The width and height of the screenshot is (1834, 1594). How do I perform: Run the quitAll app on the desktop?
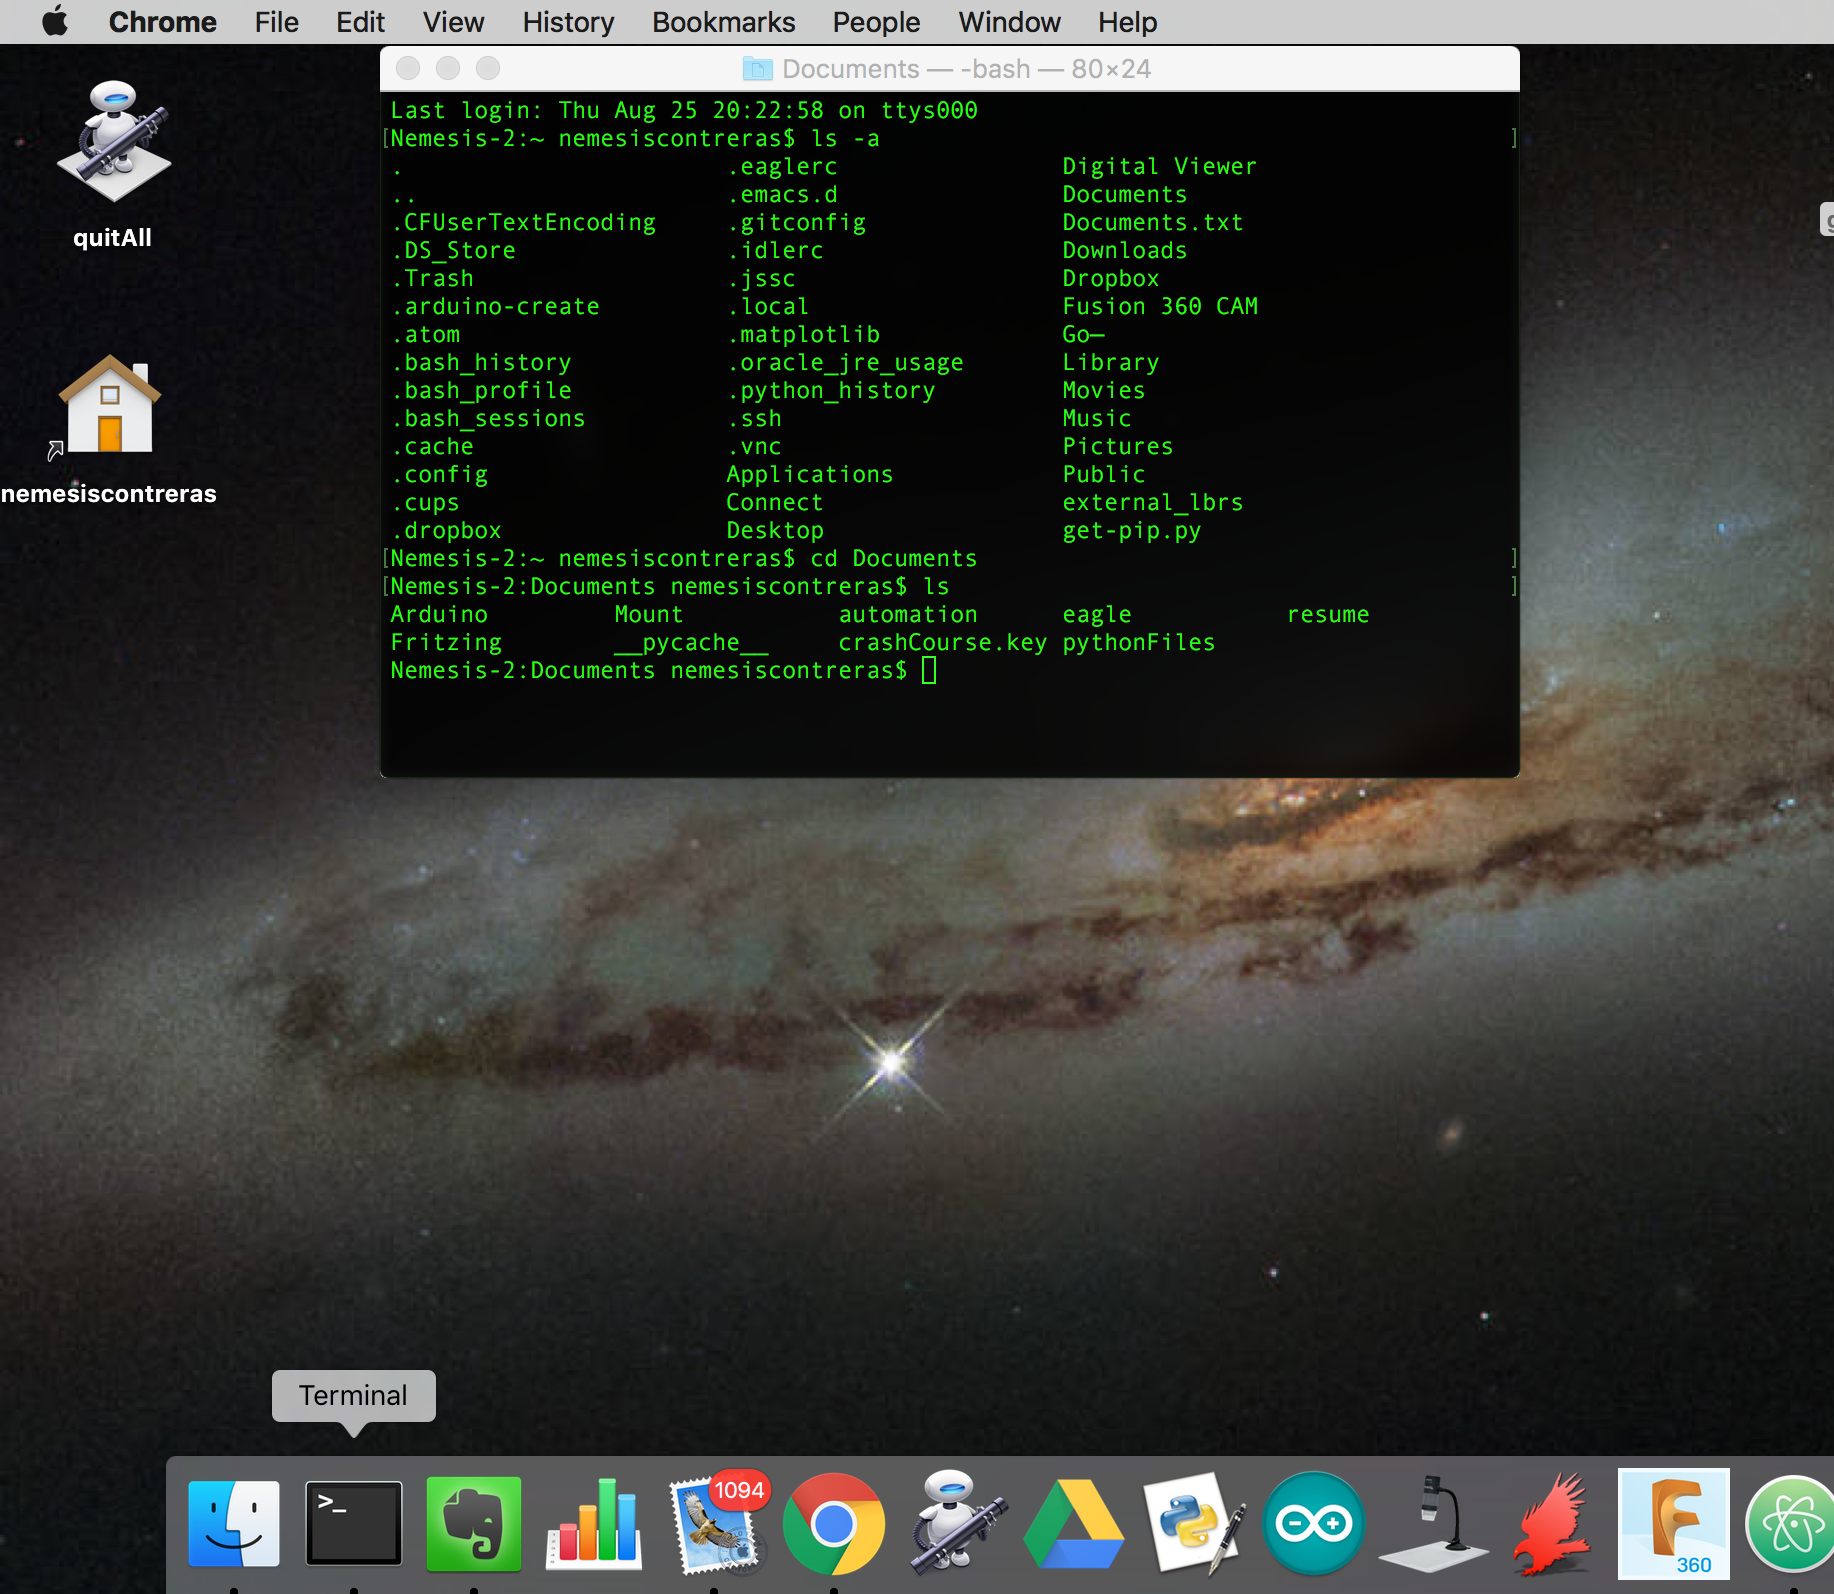click(112, 140)
